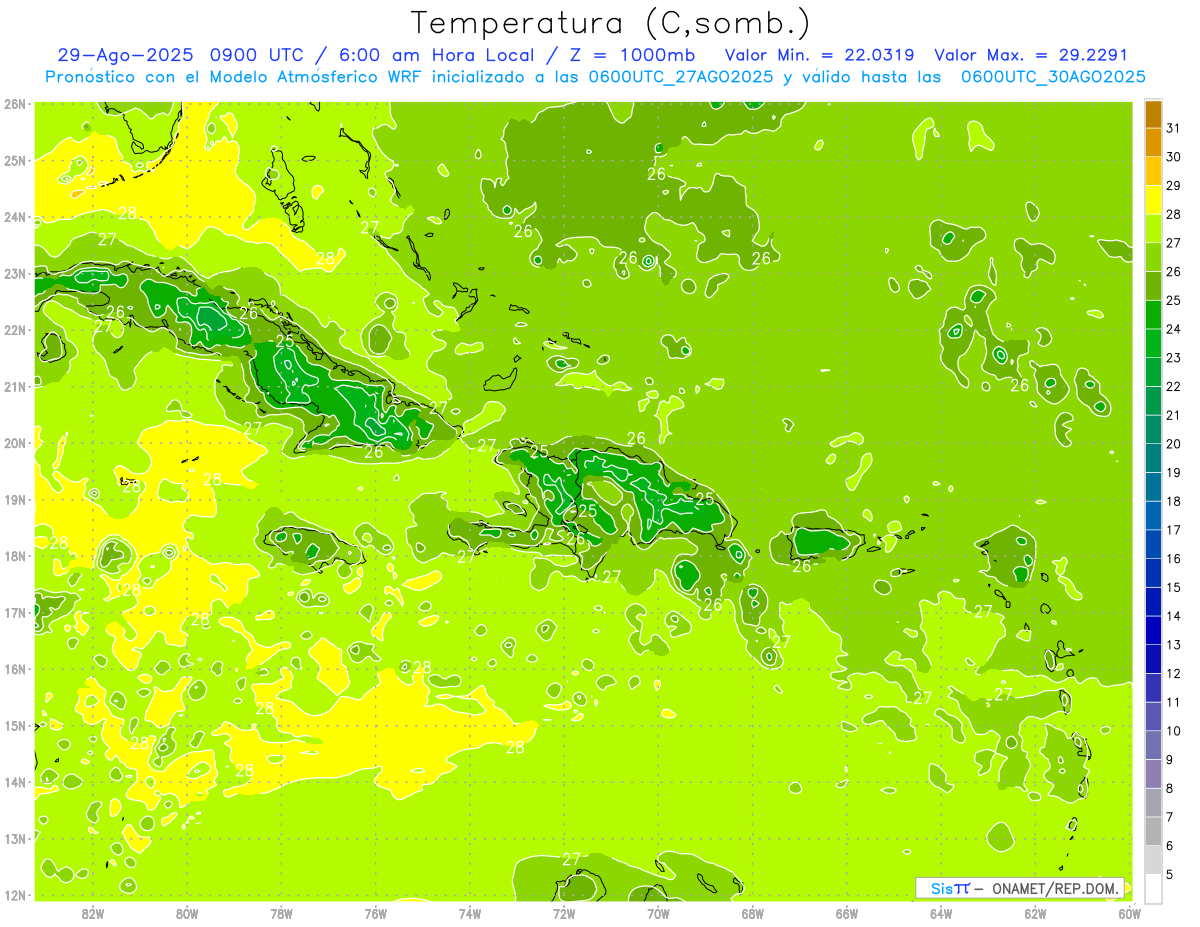Screen dimensions: 1200x927
Task: Click the dark orange swatch above 31
Action: pyautogui.click(x=1153, y=114)
